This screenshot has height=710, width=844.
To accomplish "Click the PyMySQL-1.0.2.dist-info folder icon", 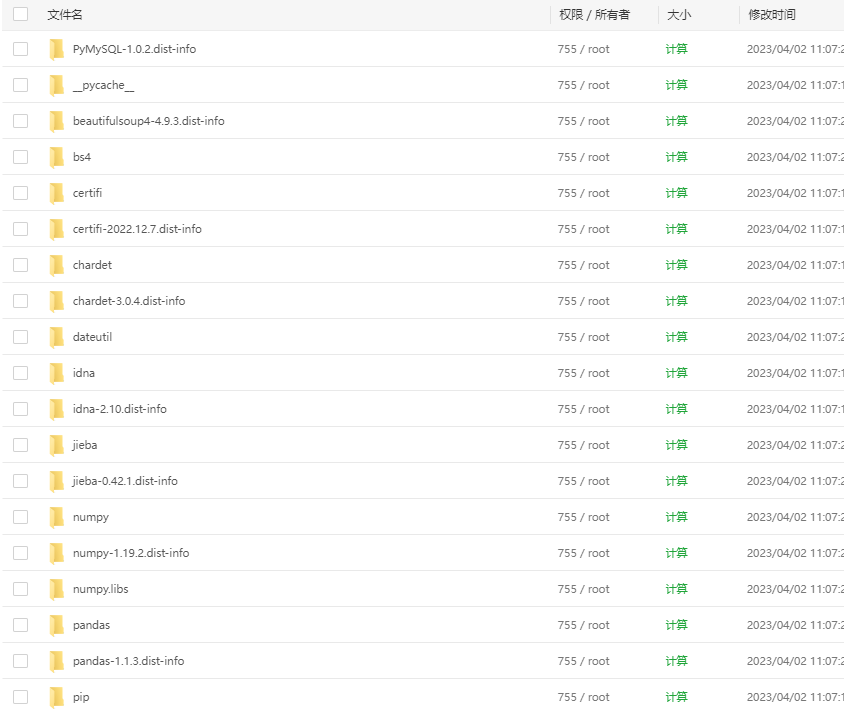I will tap(57, 50).
